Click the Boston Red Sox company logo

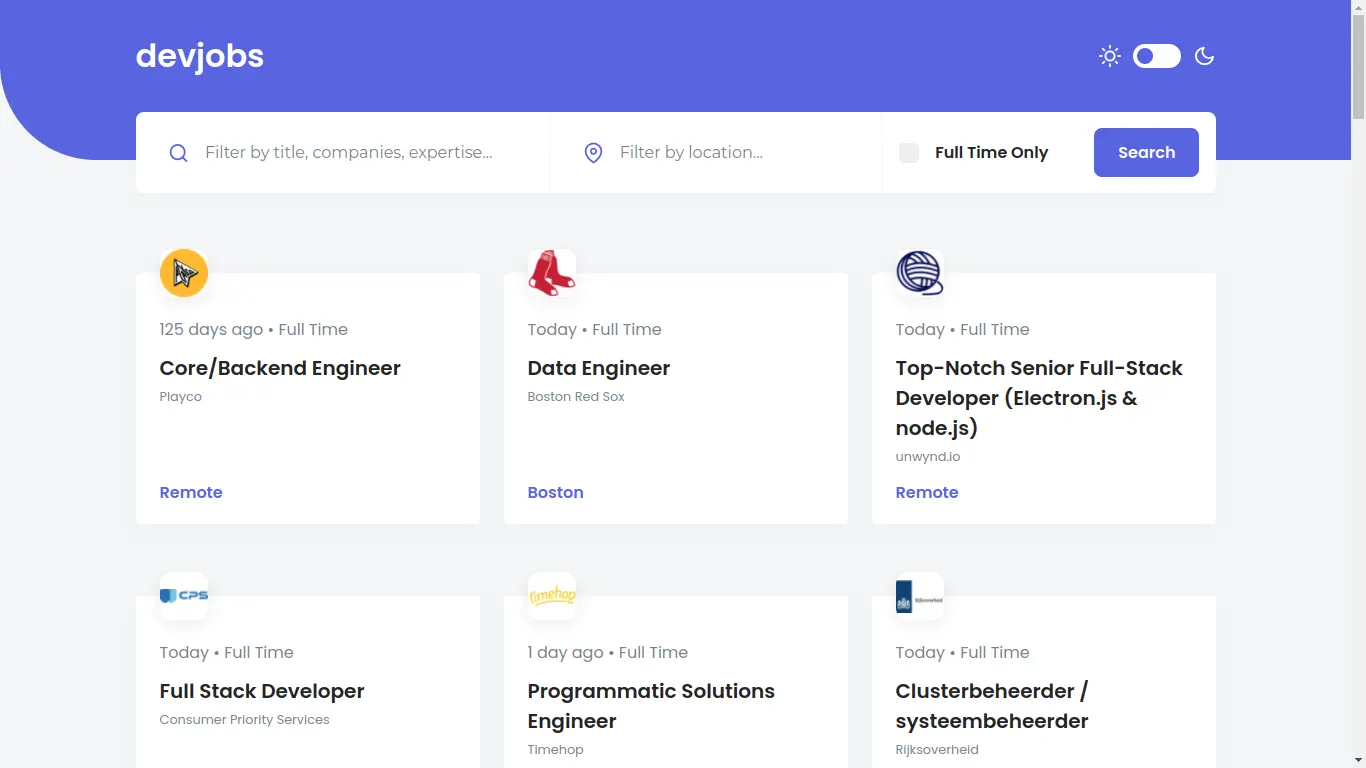pyautogui.click(x=552, y=272)
